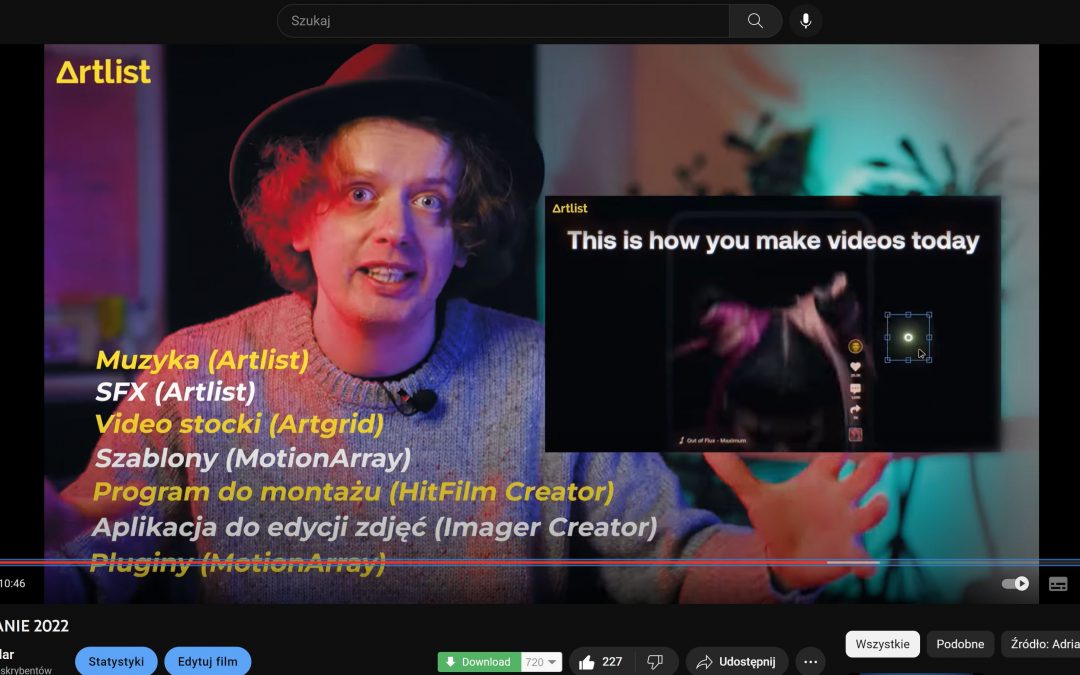This screenshot has height=675, width=1080.
Task: Turn on subtitles with the captions icon
Action: [x=1058, y=584]
